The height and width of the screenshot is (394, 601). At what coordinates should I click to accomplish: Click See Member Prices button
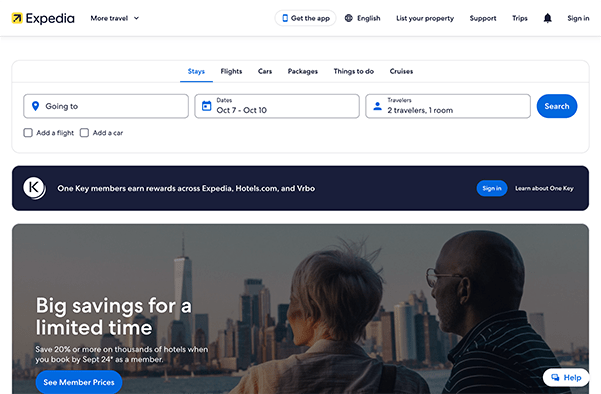click(x=79, y=382)
